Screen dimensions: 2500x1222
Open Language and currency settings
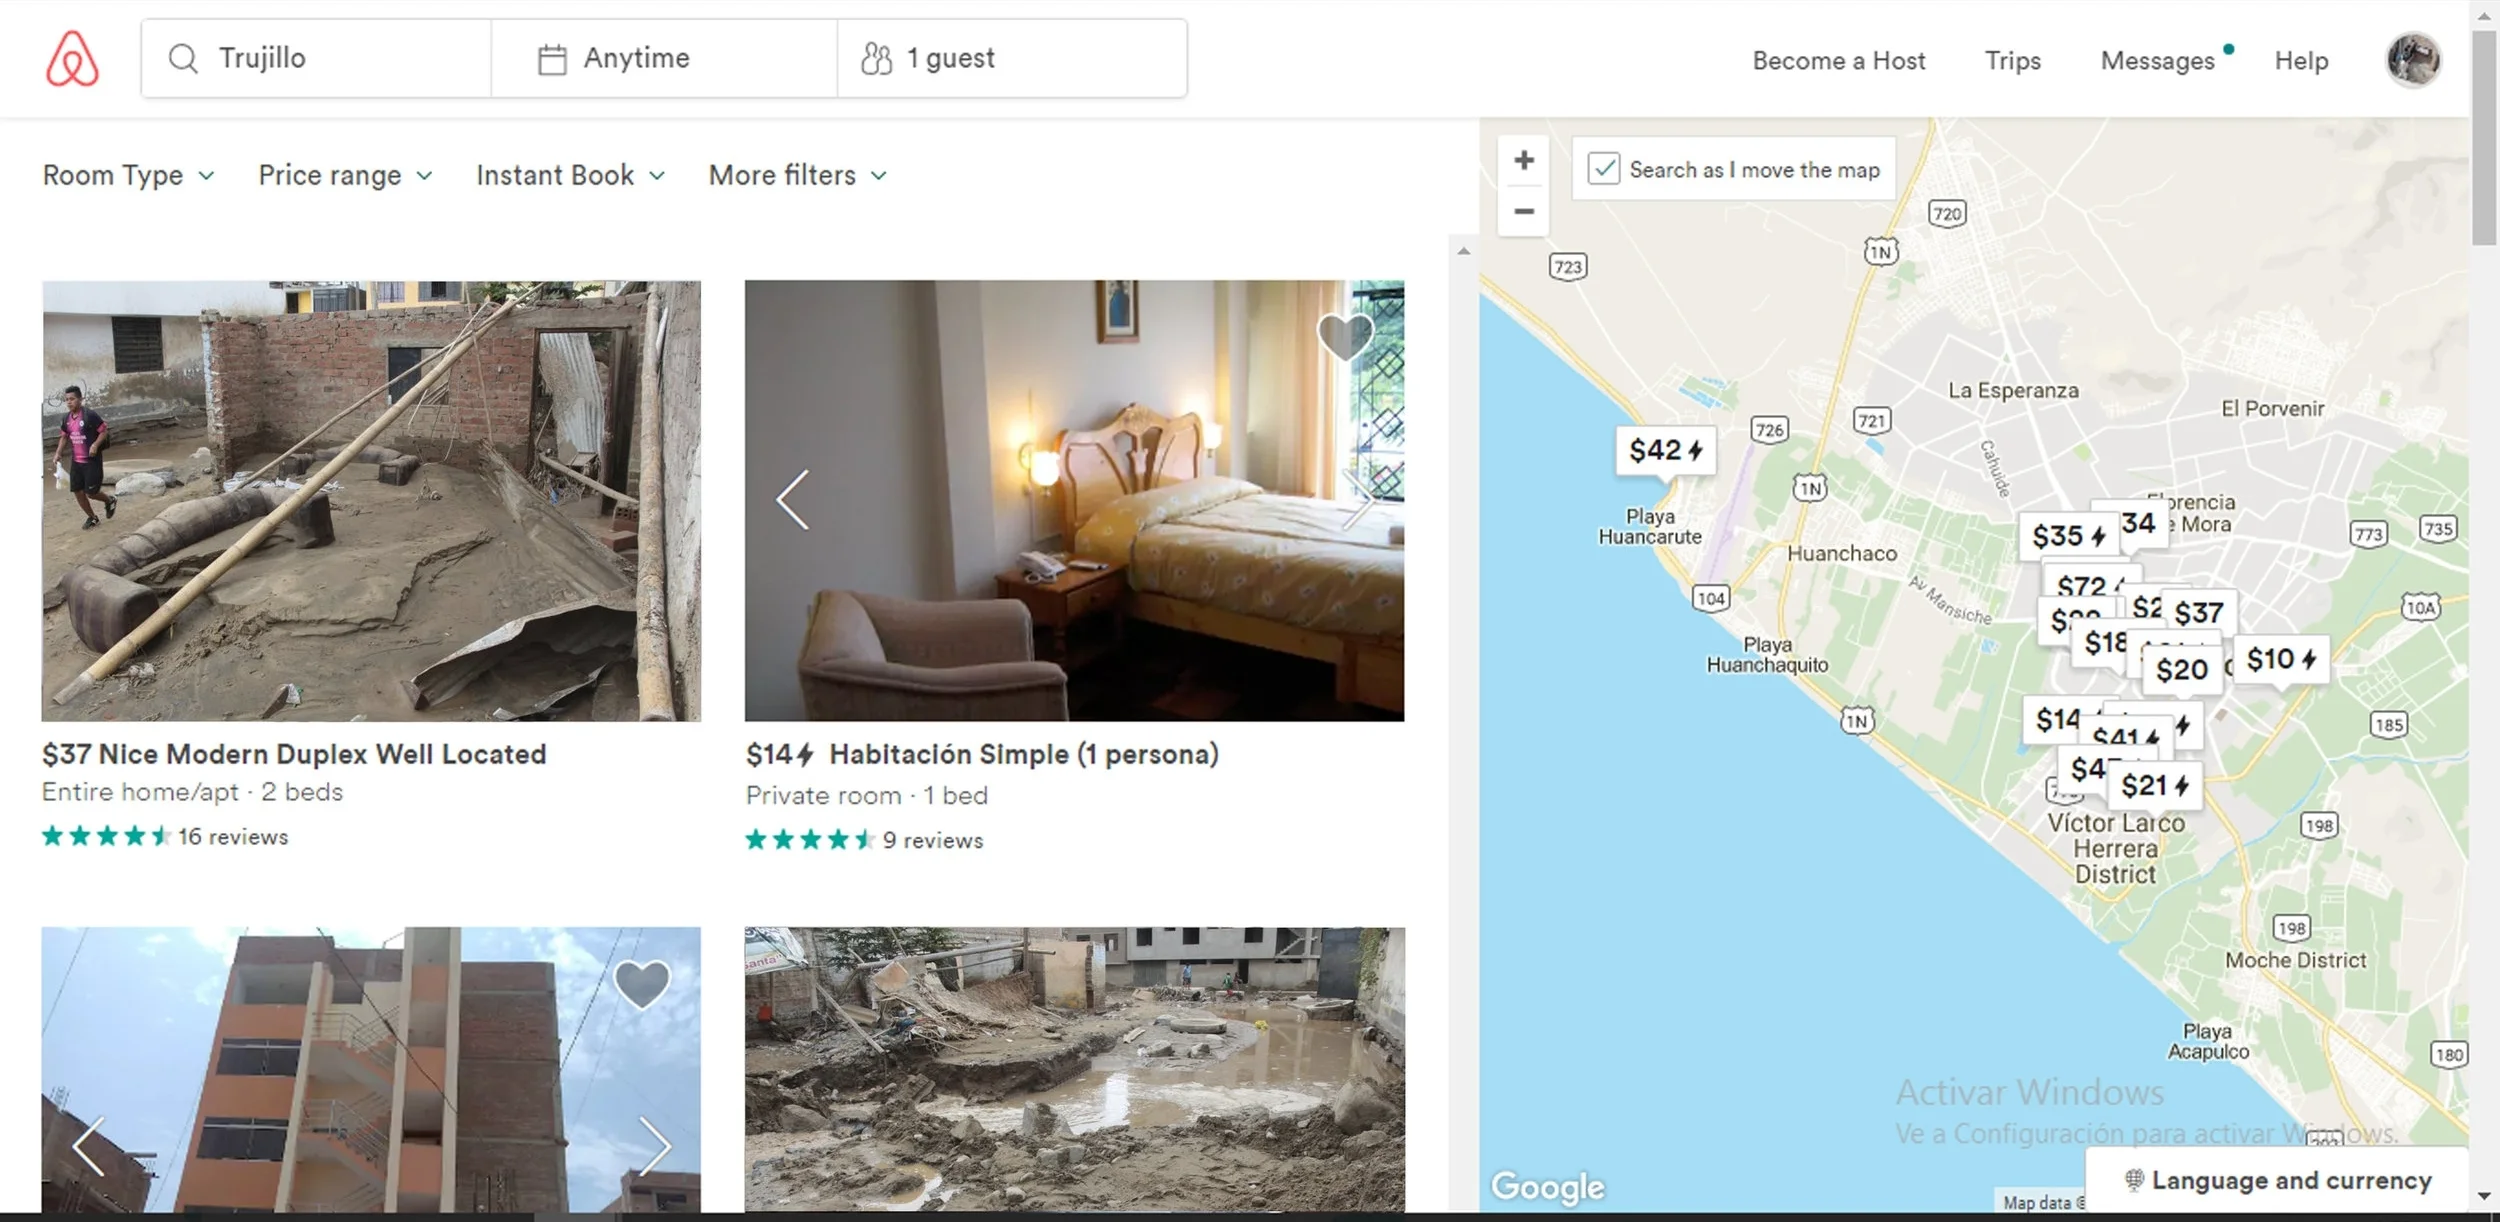click(x=2277, y=1180)
